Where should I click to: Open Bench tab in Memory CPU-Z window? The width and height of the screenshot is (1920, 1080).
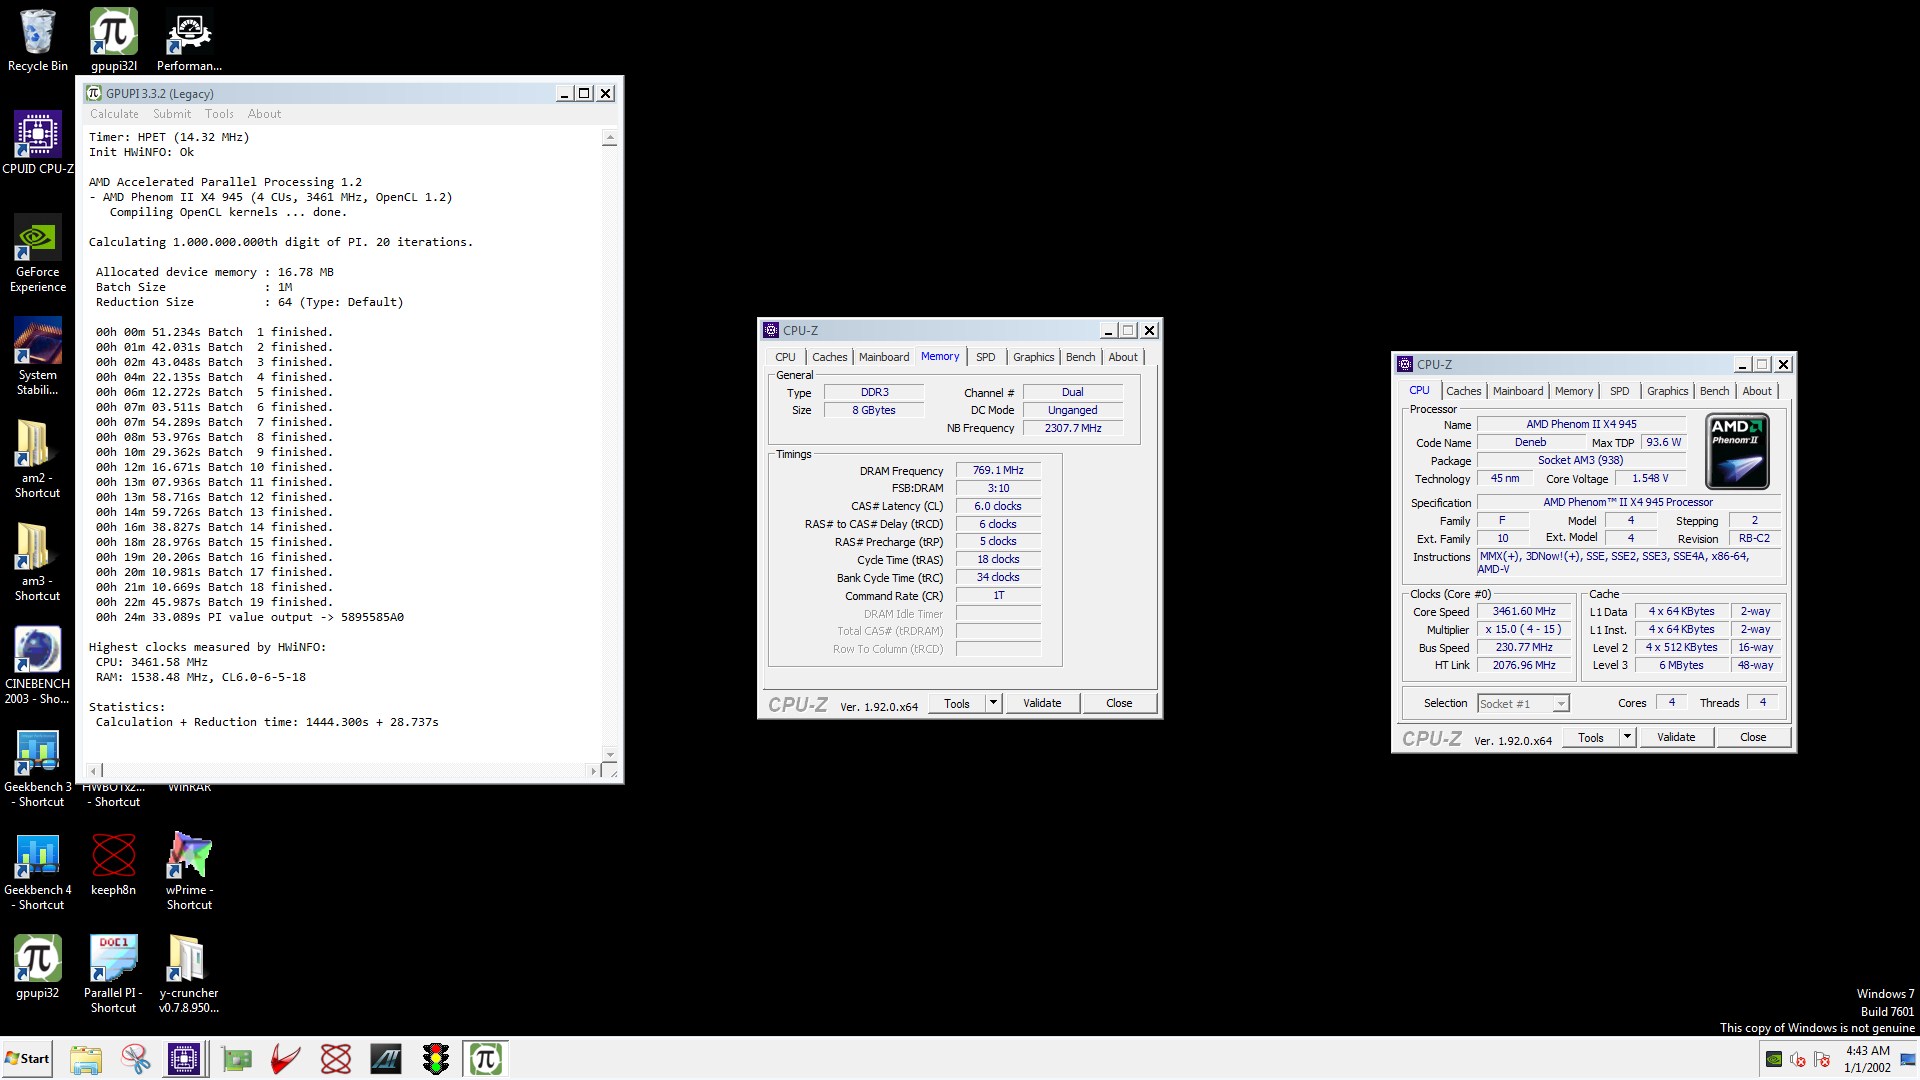[1080, 357]
